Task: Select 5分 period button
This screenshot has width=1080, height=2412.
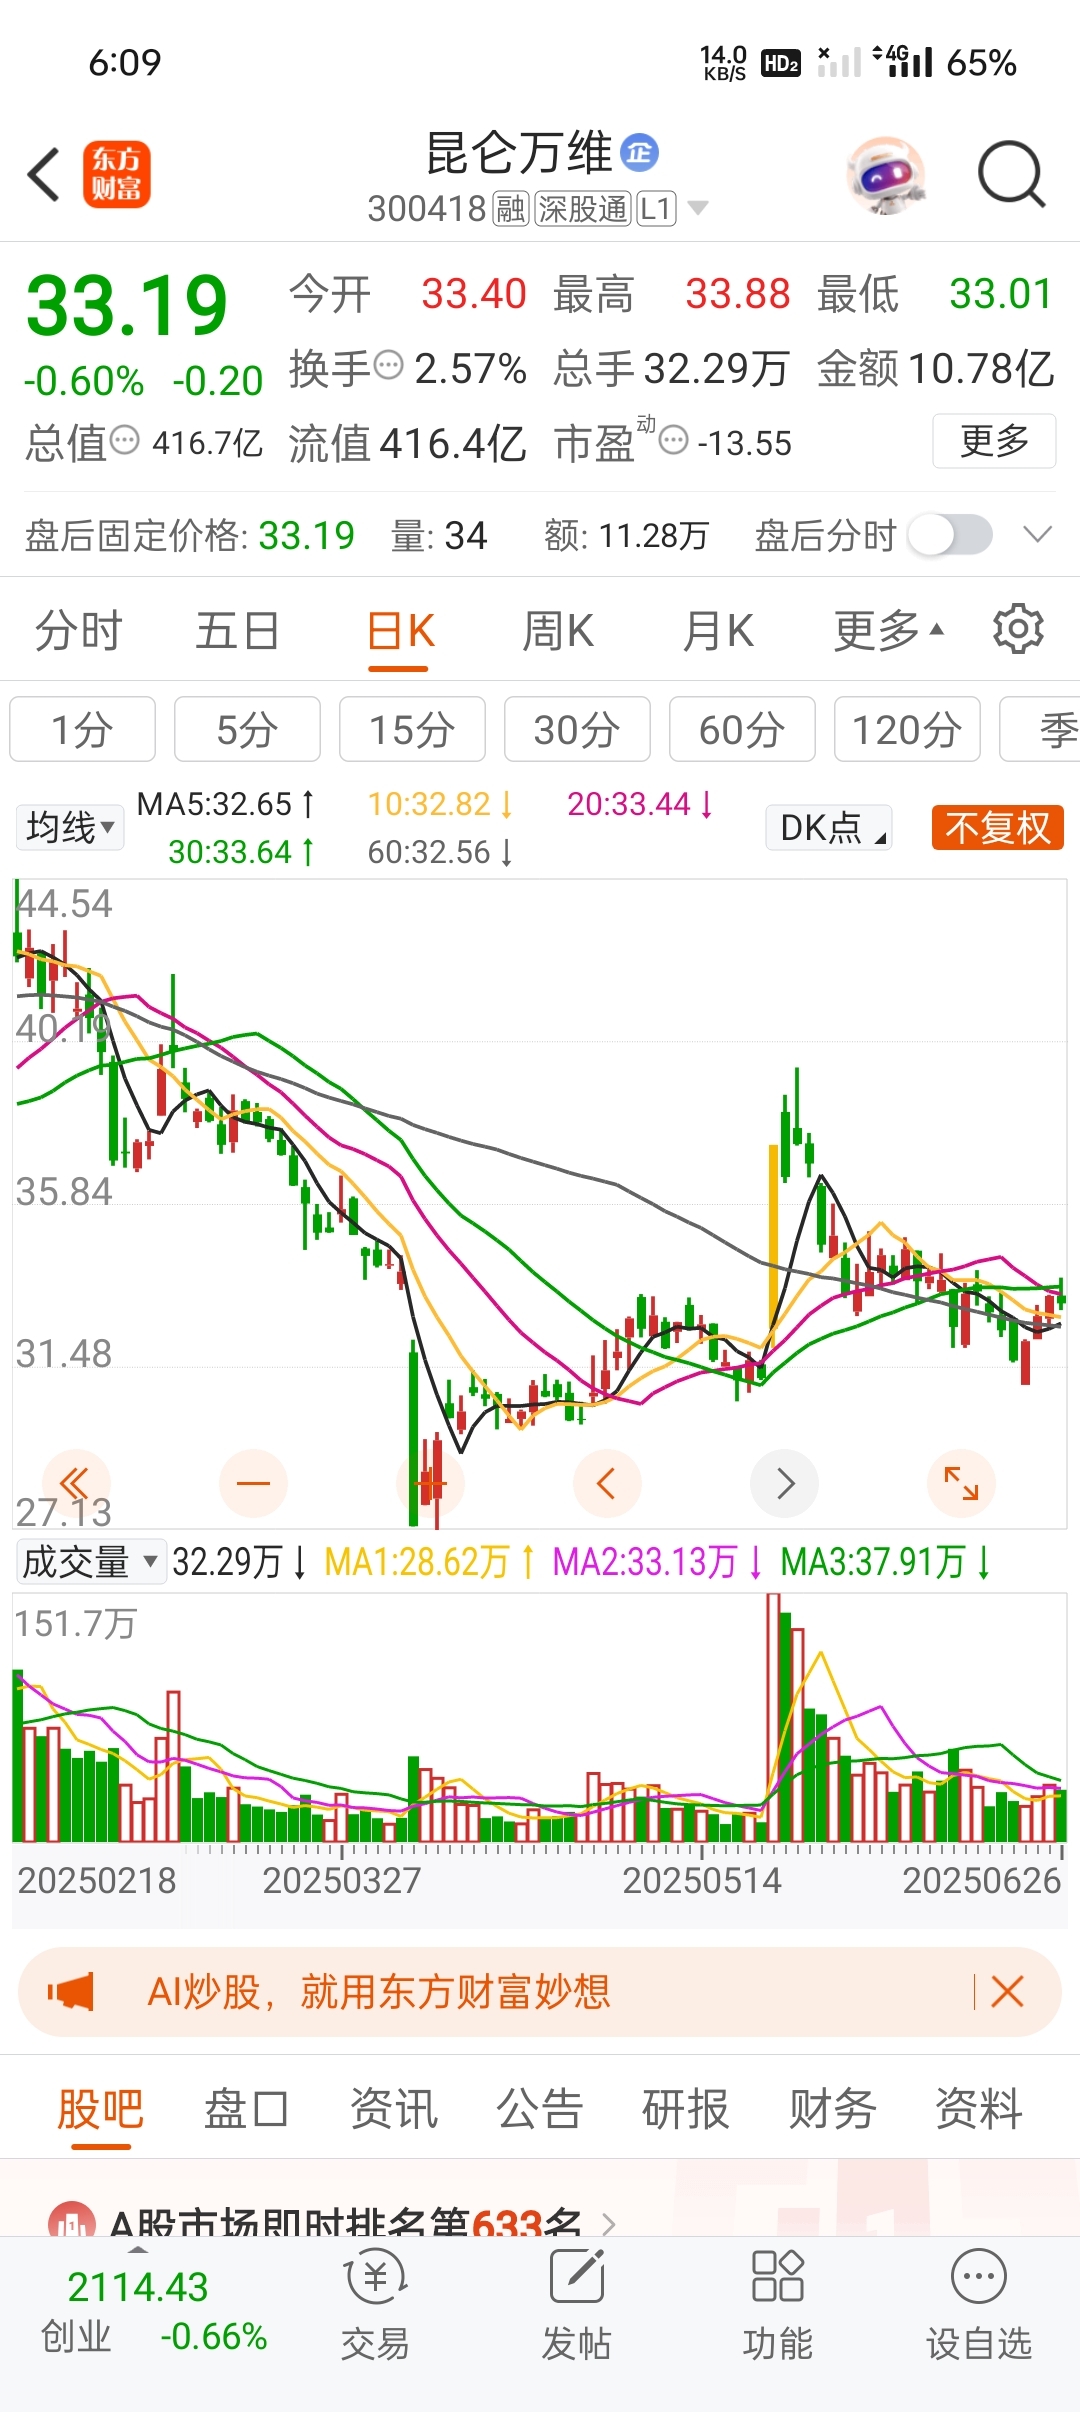Action: 247,729
